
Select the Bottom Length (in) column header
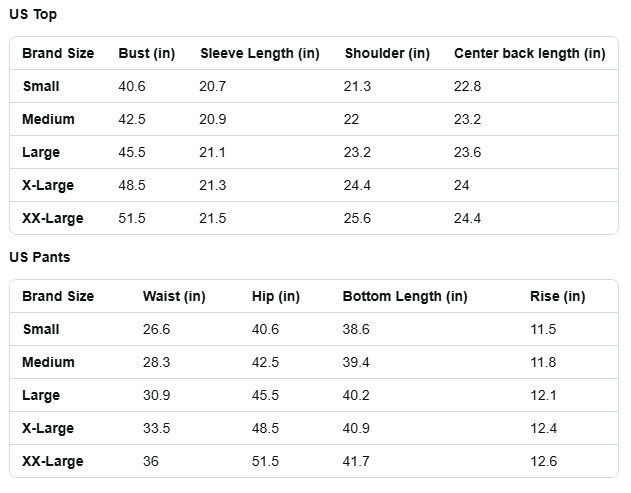click(404, 296)
